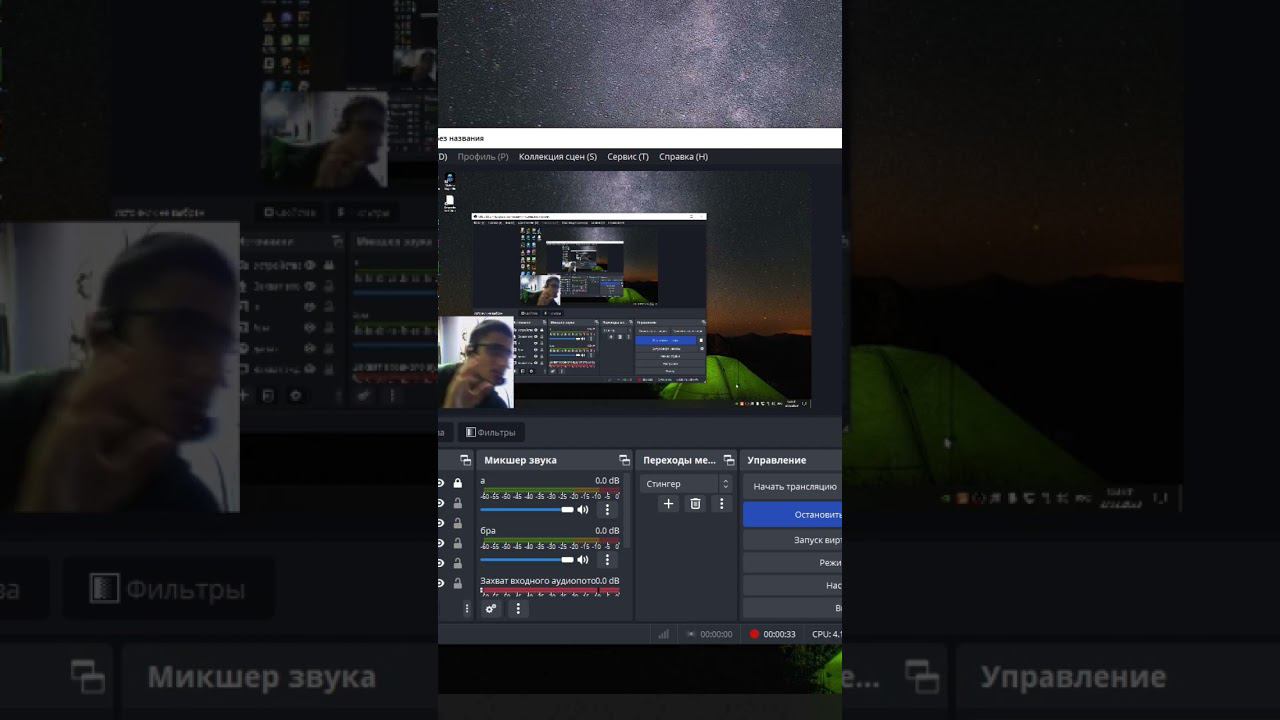Detach the Переходы dock using its float icon
The width and height of the screenshot is (1280, 720).
click(729, 460)
